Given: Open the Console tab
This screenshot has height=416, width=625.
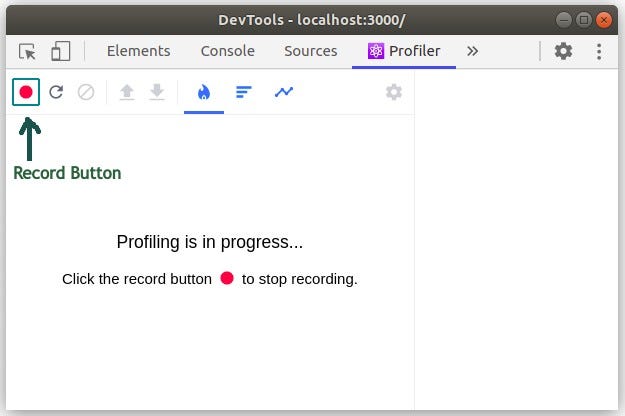Looking at the screenshot, I should [x=228, y=51].
